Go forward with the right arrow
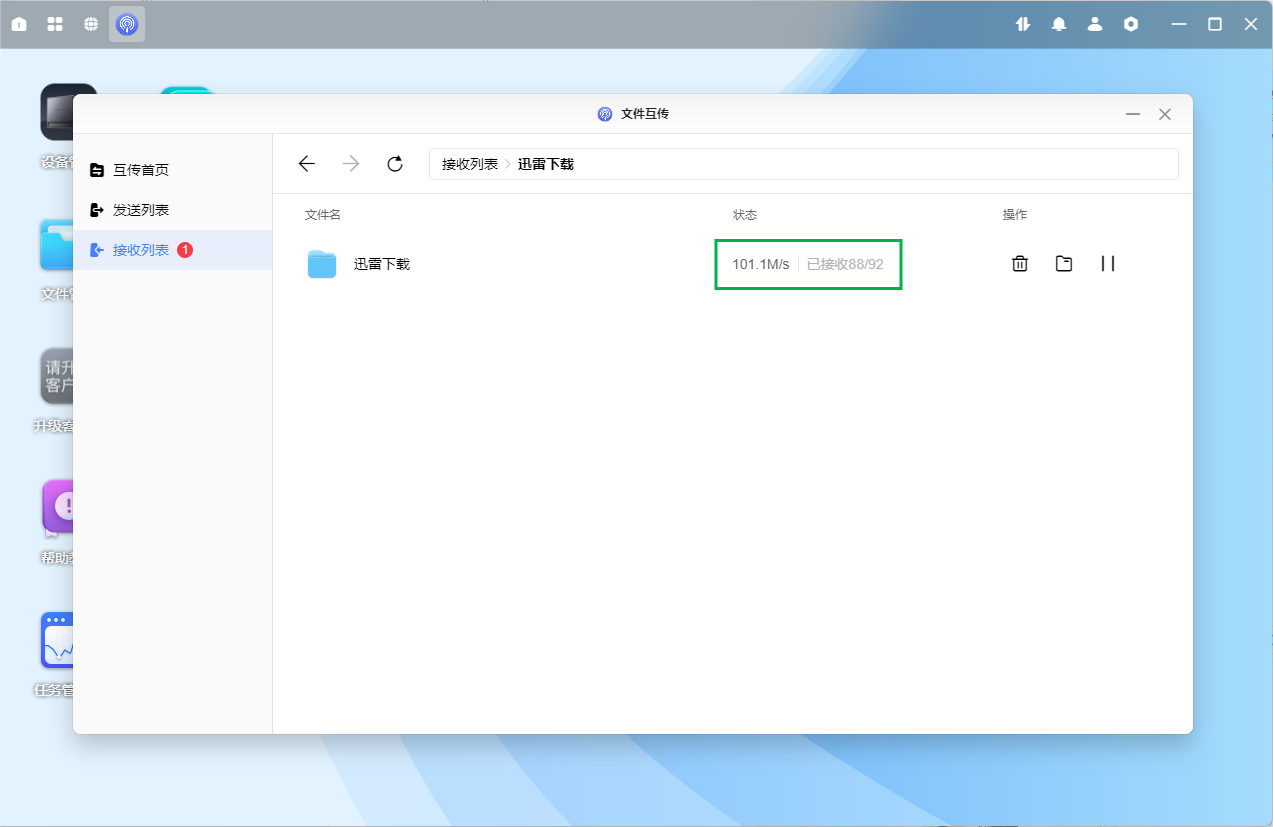The image size is (1273, 827). point(351,164)
